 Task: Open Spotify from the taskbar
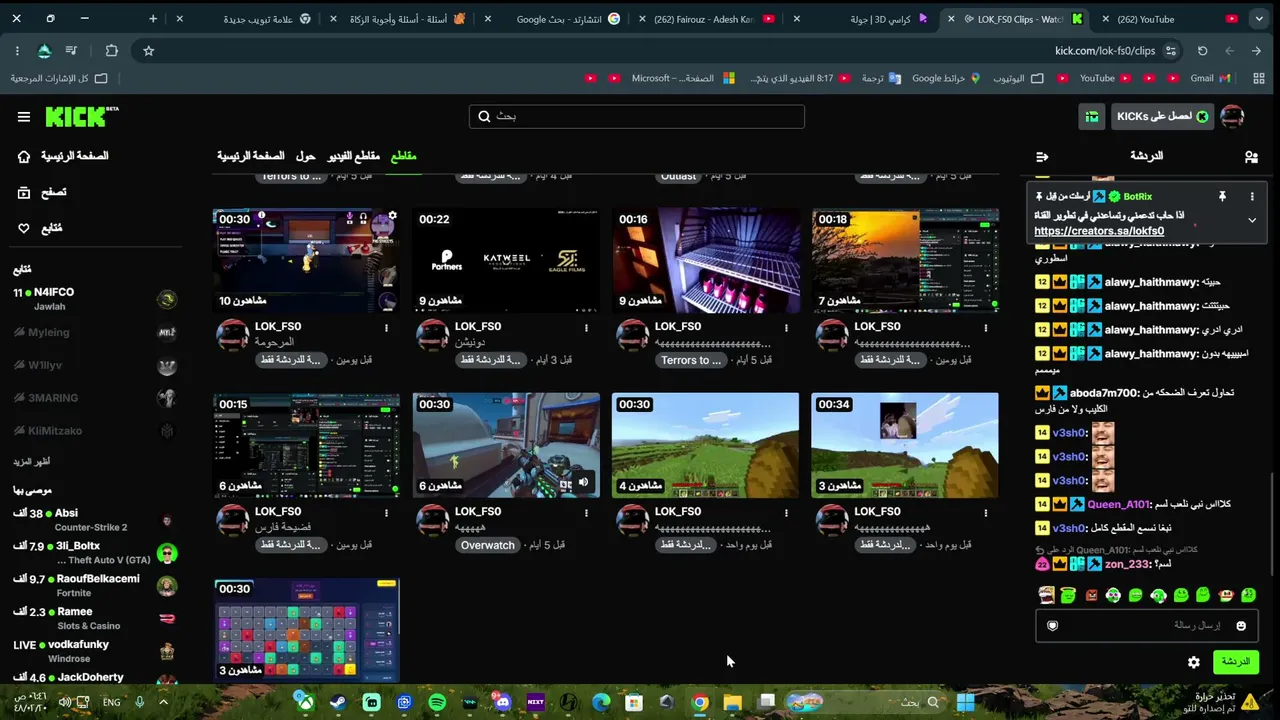437,702
